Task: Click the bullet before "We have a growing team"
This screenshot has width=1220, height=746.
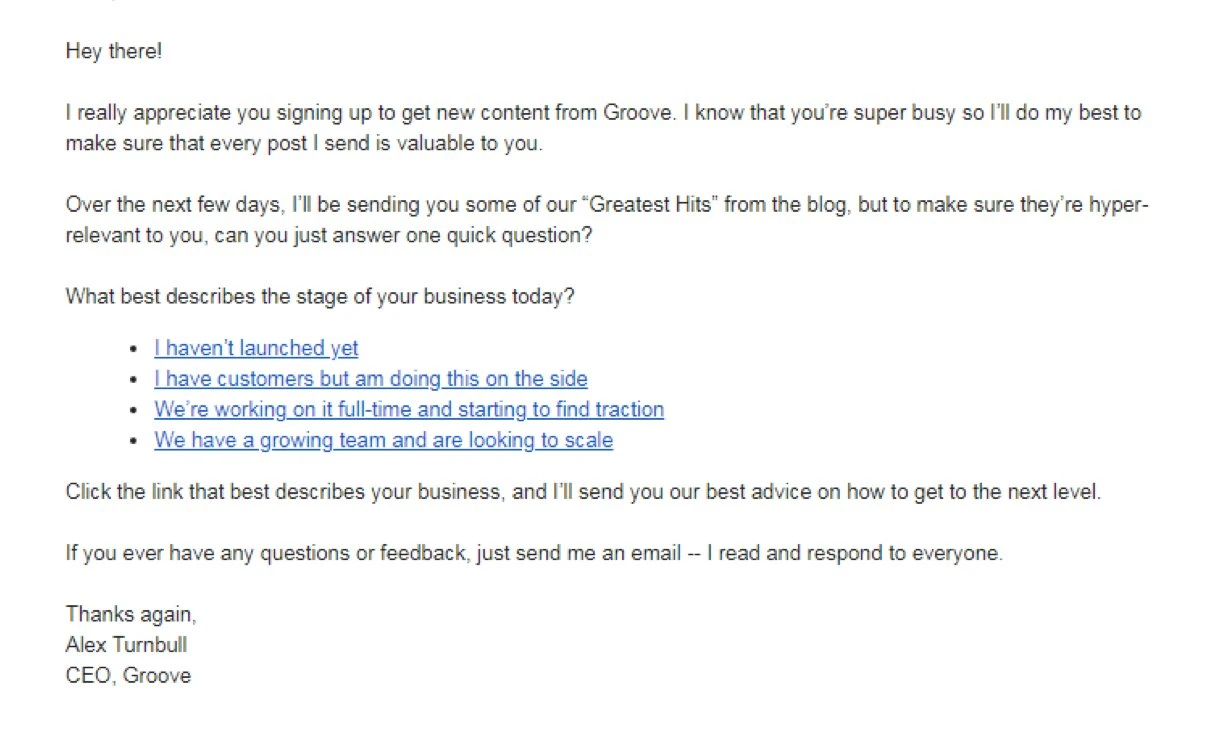Action: 134,441
